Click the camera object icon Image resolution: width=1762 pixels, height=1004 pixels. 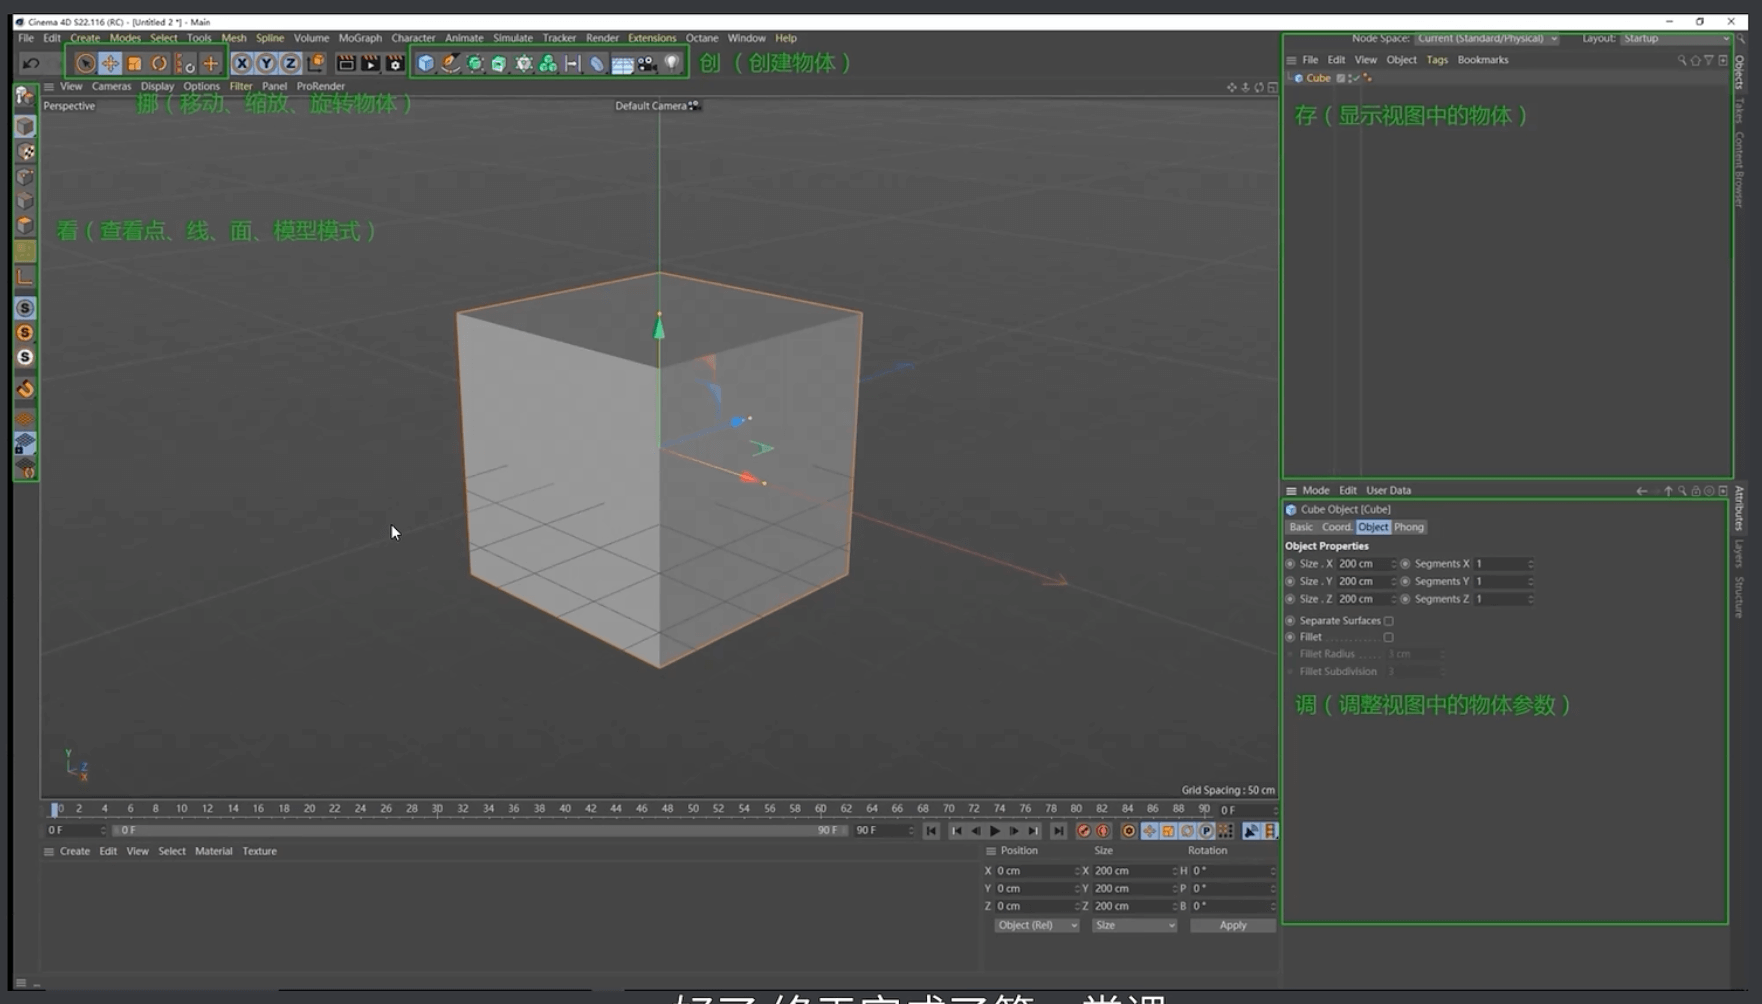647,63
